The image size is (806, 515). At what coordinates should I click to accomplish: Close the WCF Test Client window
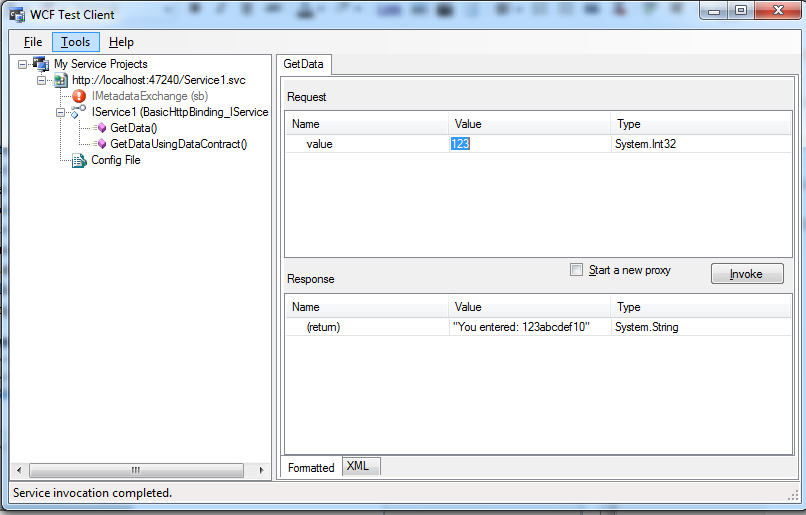pyautogui.click(x=778, y=10)
